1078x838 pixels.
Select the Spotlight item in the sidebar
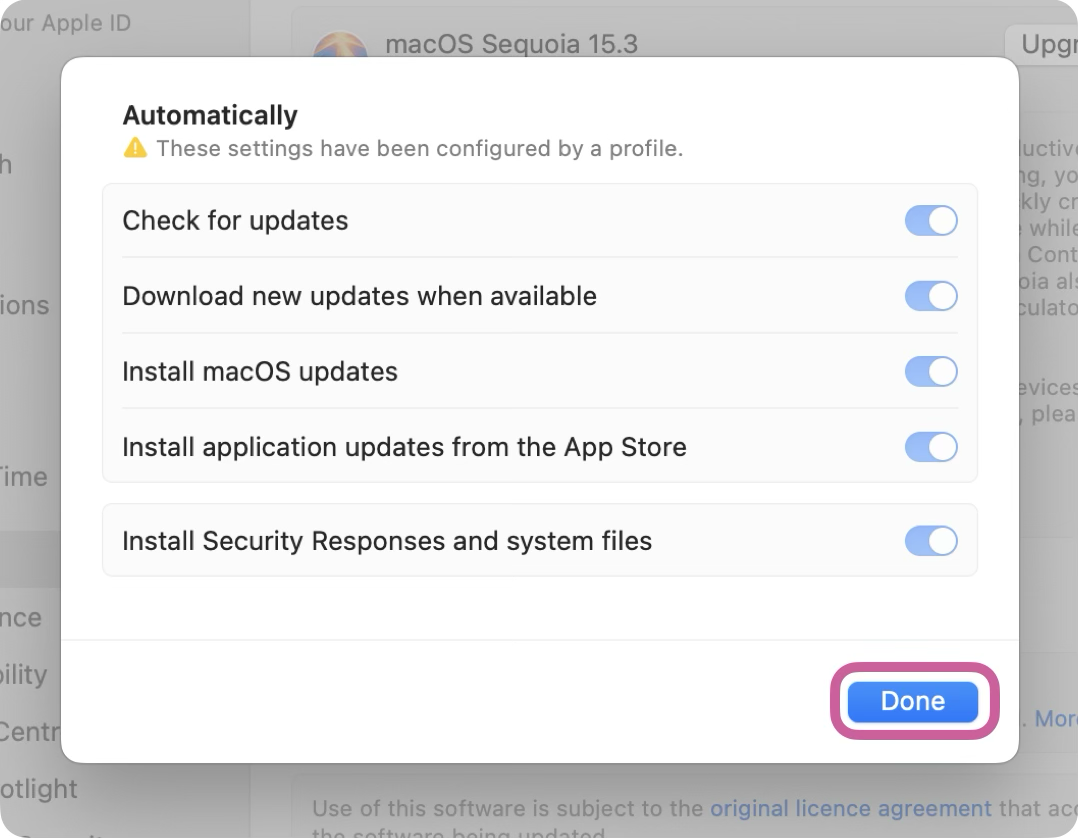pos(38,789)
